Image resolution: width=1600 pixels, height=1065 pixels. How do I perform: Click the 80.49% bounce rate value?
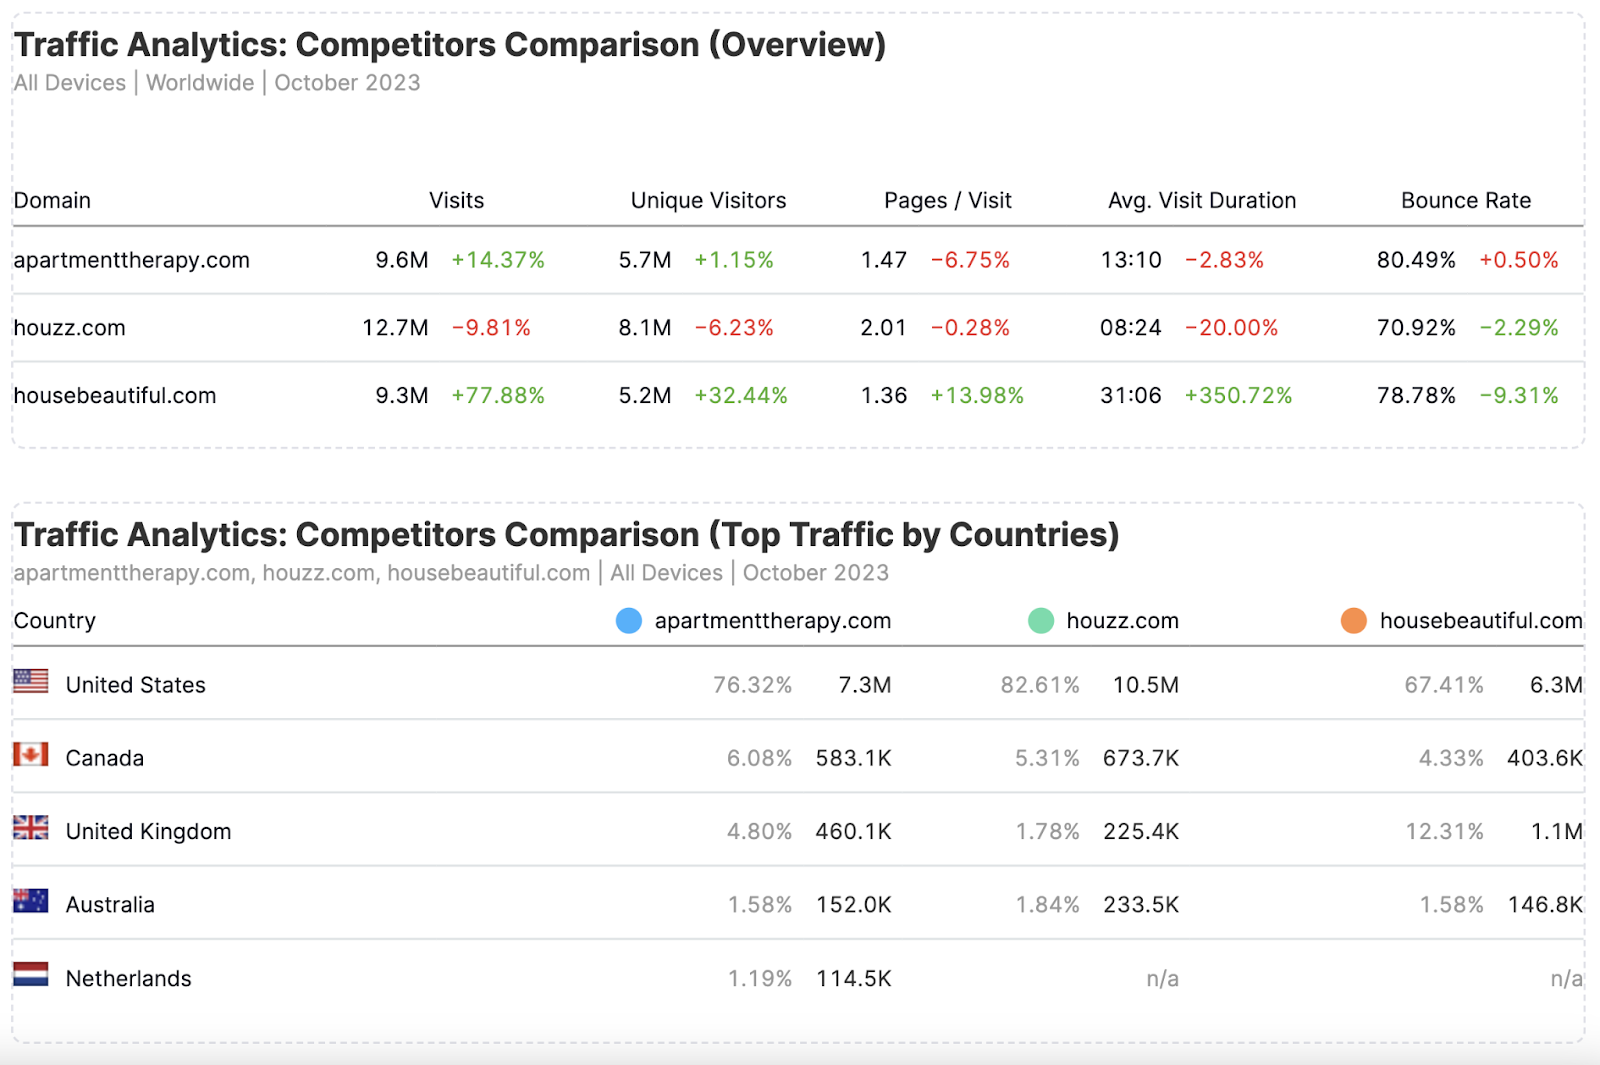(x=1416, y=260)
